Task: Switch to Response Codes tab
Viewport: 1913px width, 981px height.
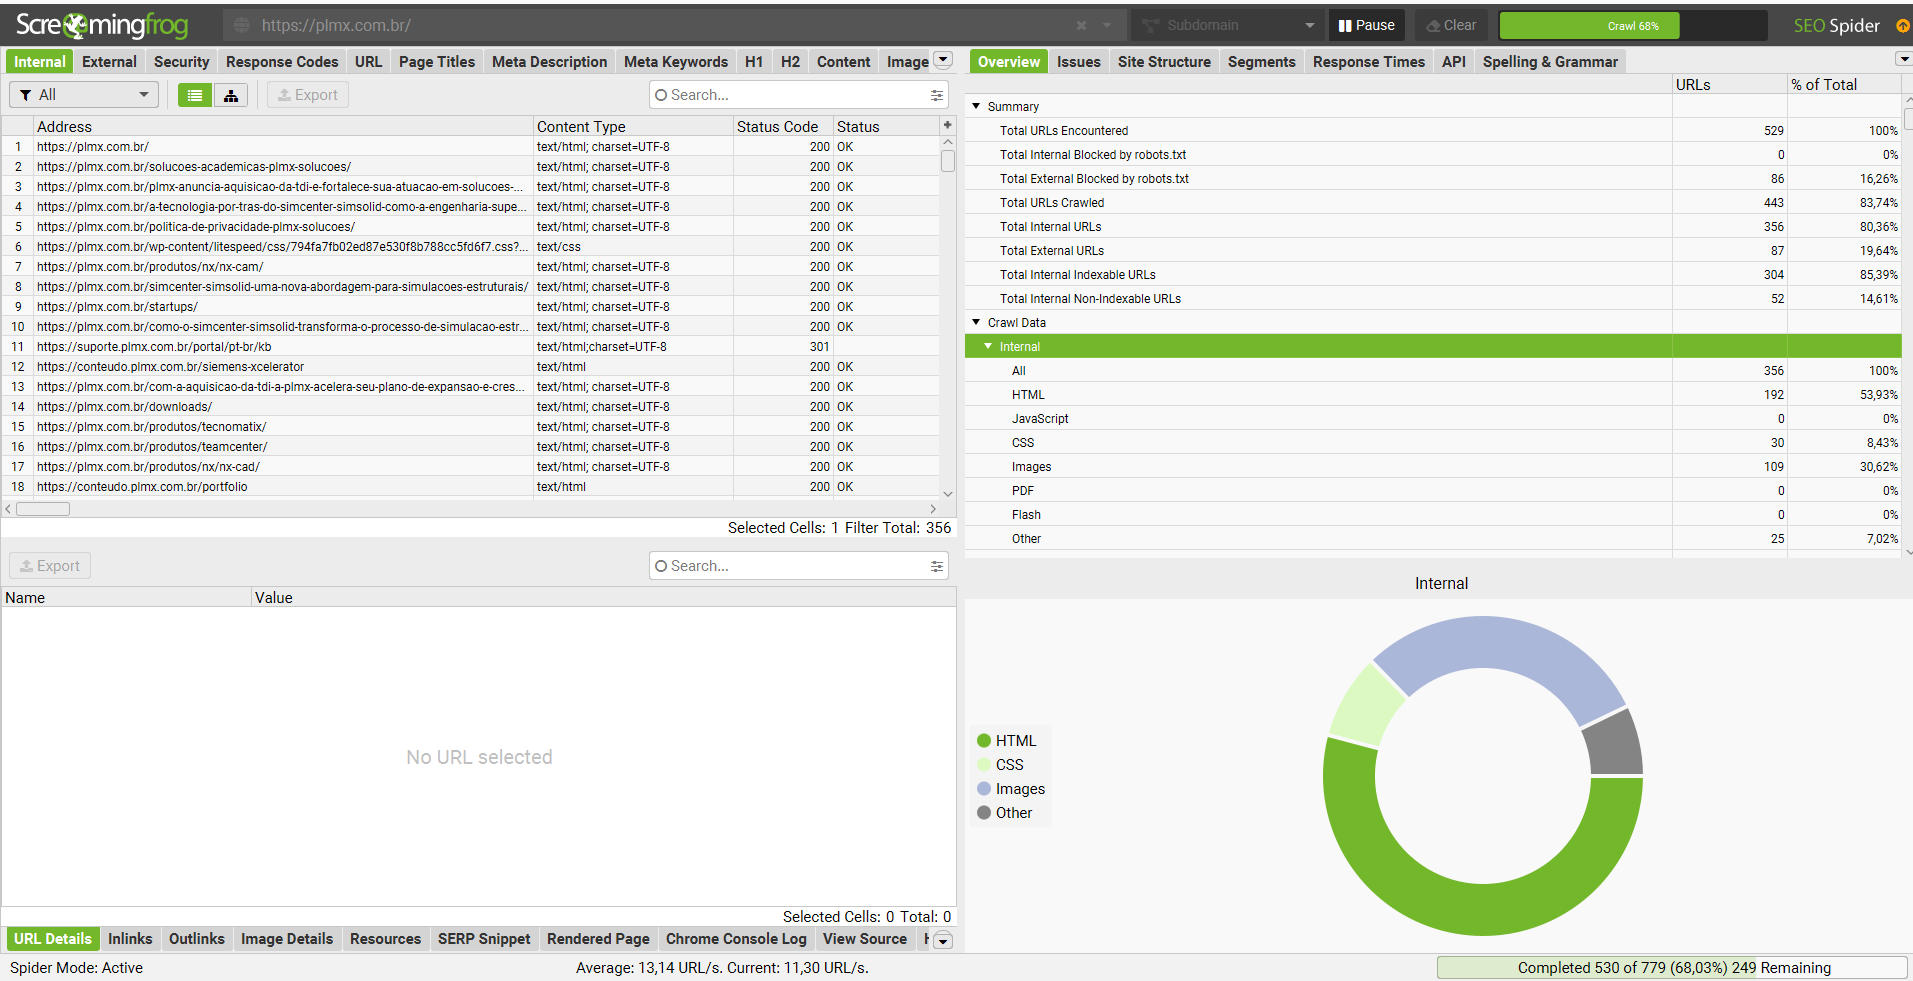Action: 282,62
